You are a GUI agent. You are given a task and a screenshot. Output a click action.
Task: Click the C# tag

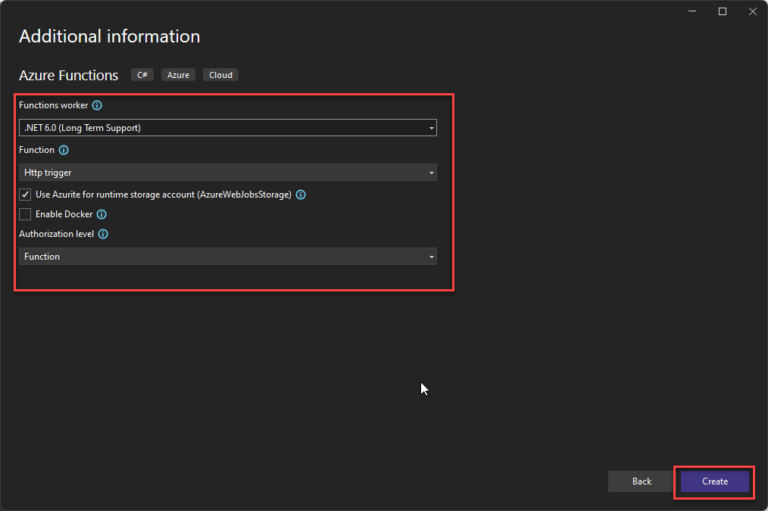141,75
